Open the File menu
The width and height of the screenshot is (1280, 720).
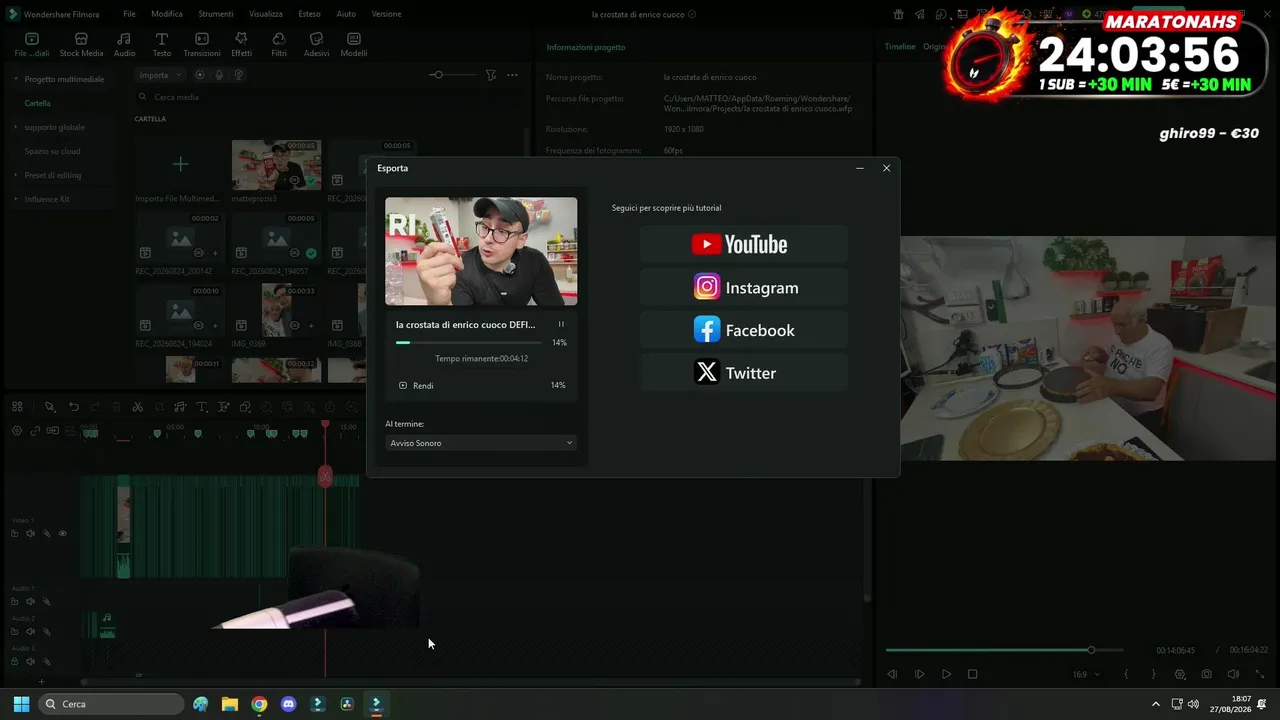click(x=129, y=14)
